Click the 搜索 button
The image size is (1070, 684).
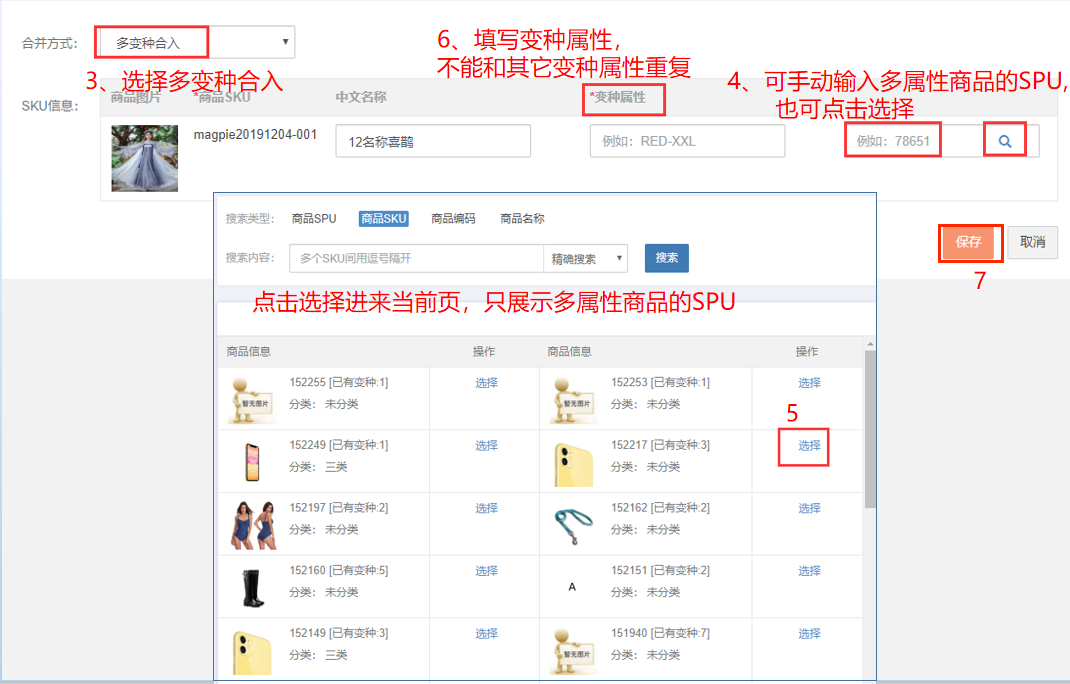(x=667, y=258)
